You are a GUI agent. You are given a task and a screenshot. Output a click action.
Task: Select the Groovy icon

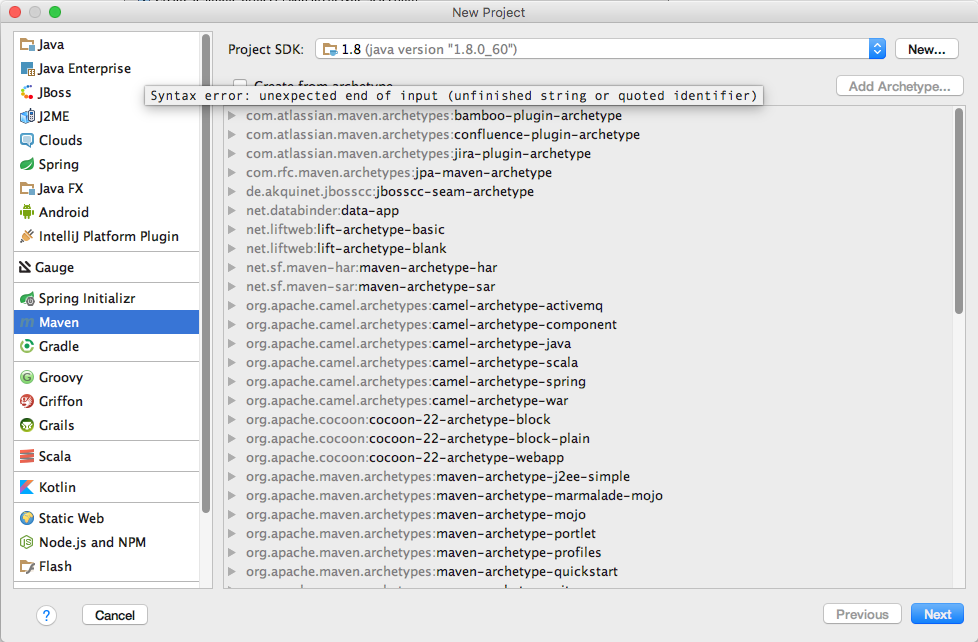click(x=27, y=377)
